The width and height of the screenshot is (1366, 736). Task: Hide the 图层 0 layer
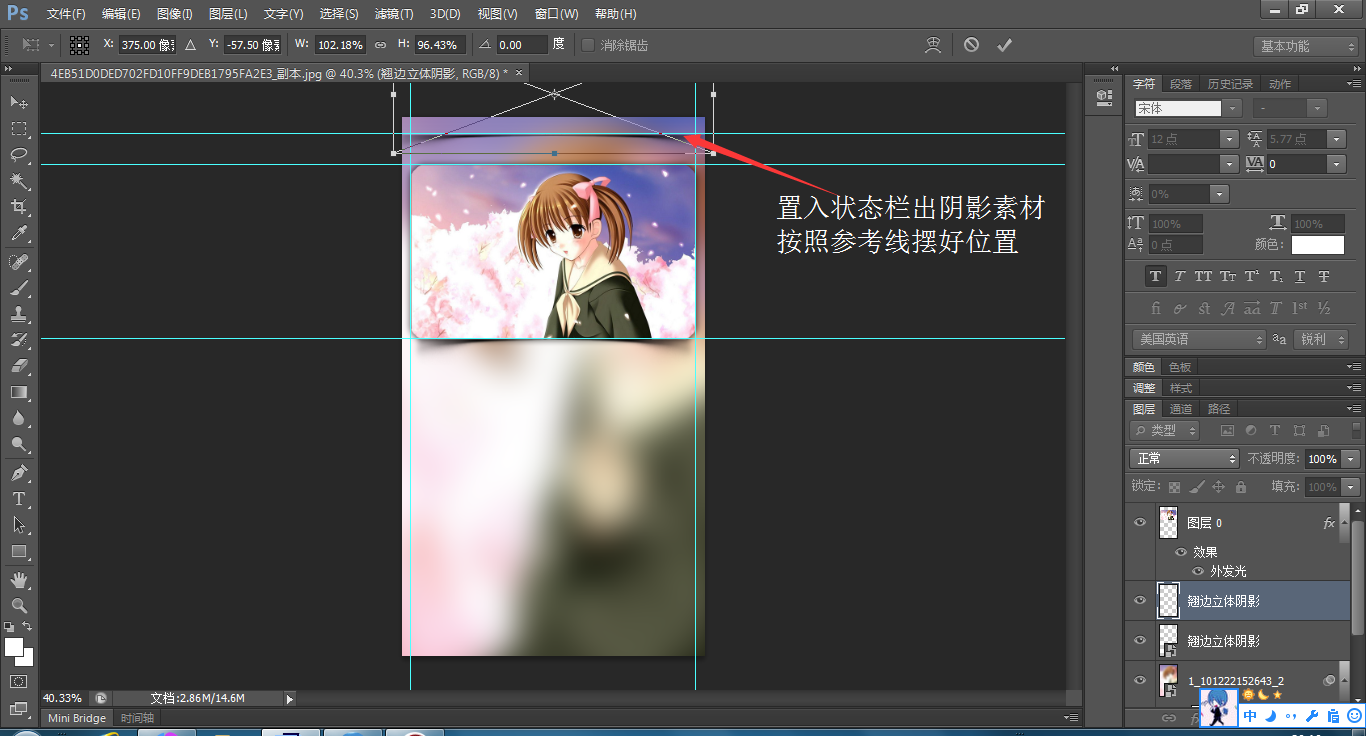[x=1139, y=522]
